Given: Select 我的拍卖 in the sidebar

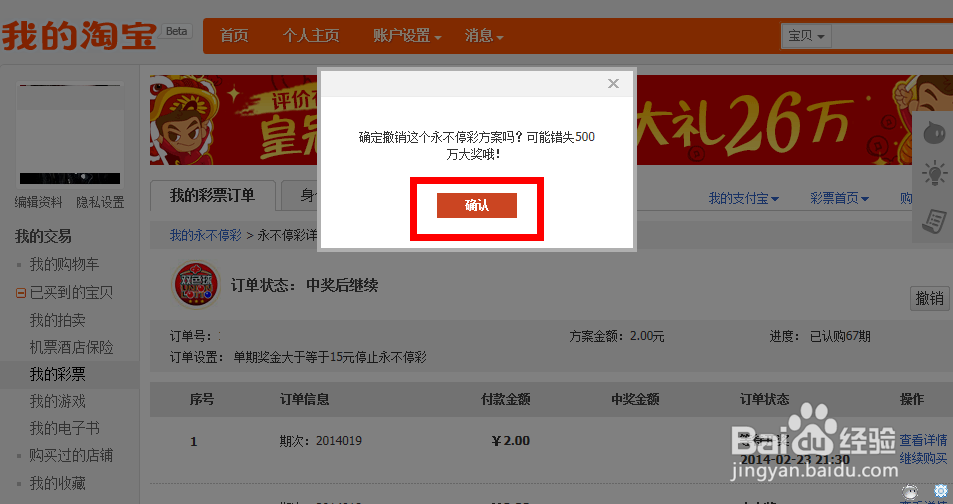Looking at the screenshot, I should (57, 320).
